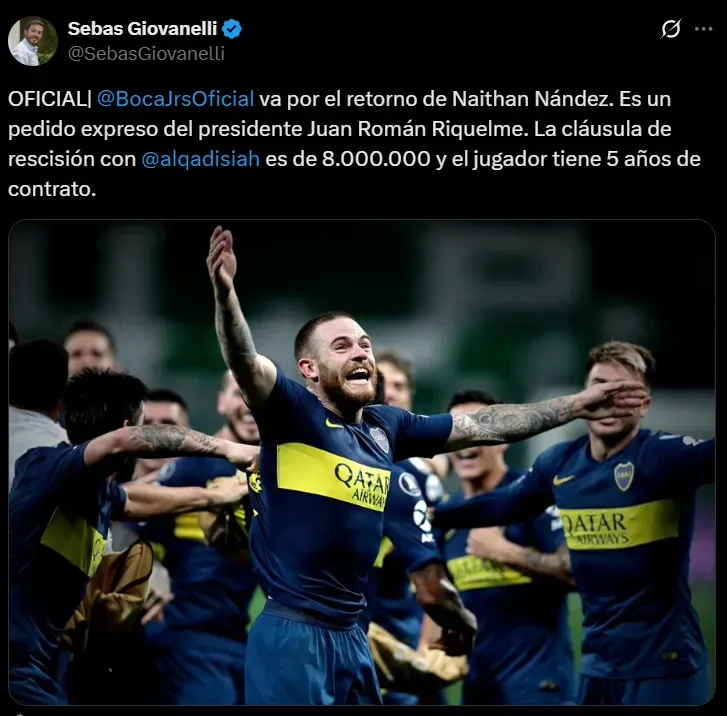
Task: Click the word "OFICIAL|" starting the tweet
Action: (50, 99)
